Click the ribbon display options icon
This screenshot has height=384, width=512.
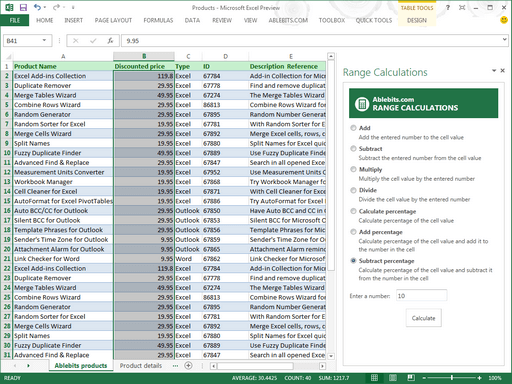point(462,7)
